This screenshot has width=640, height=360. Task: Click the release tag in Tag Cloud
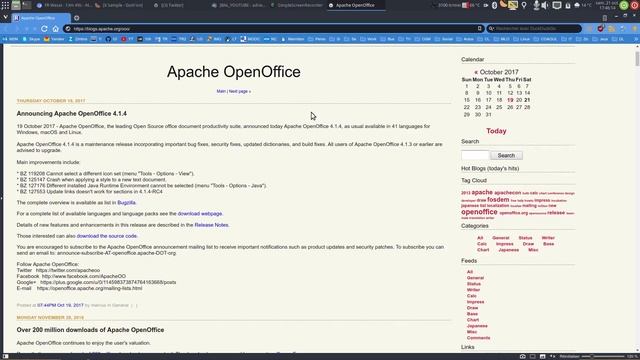click(x=556, y=213)
